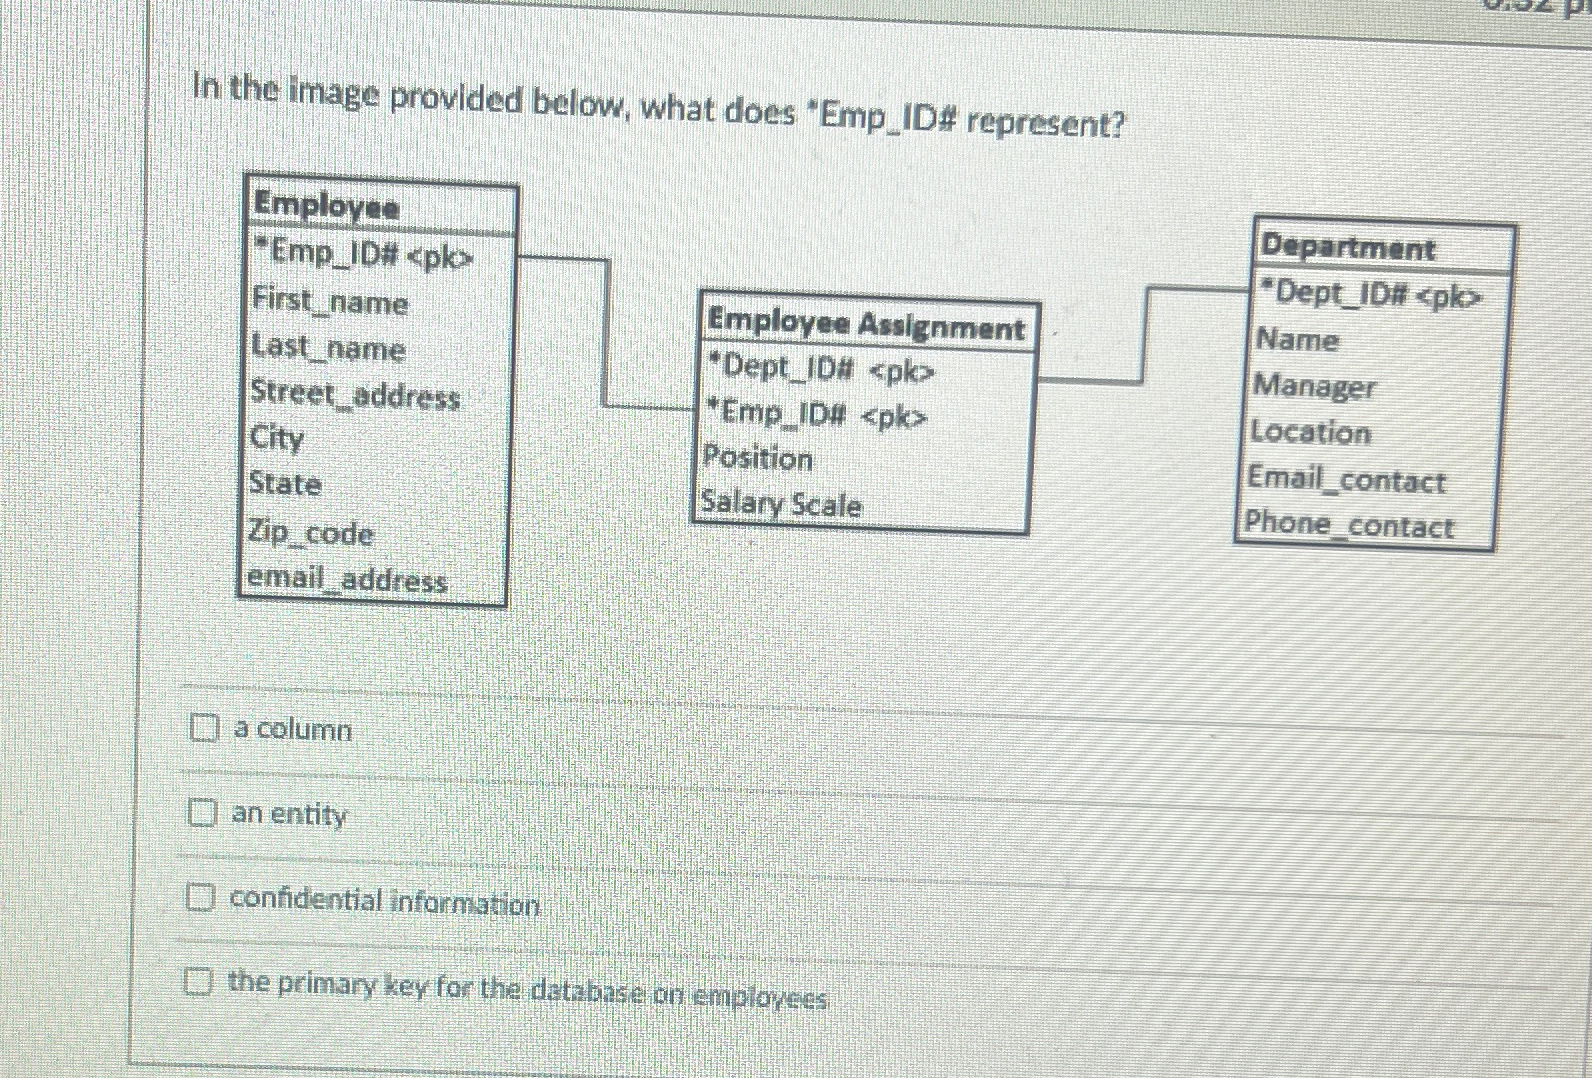Click *Emp_ID# <pk> in Employee Assignment table

pos(816,413)
